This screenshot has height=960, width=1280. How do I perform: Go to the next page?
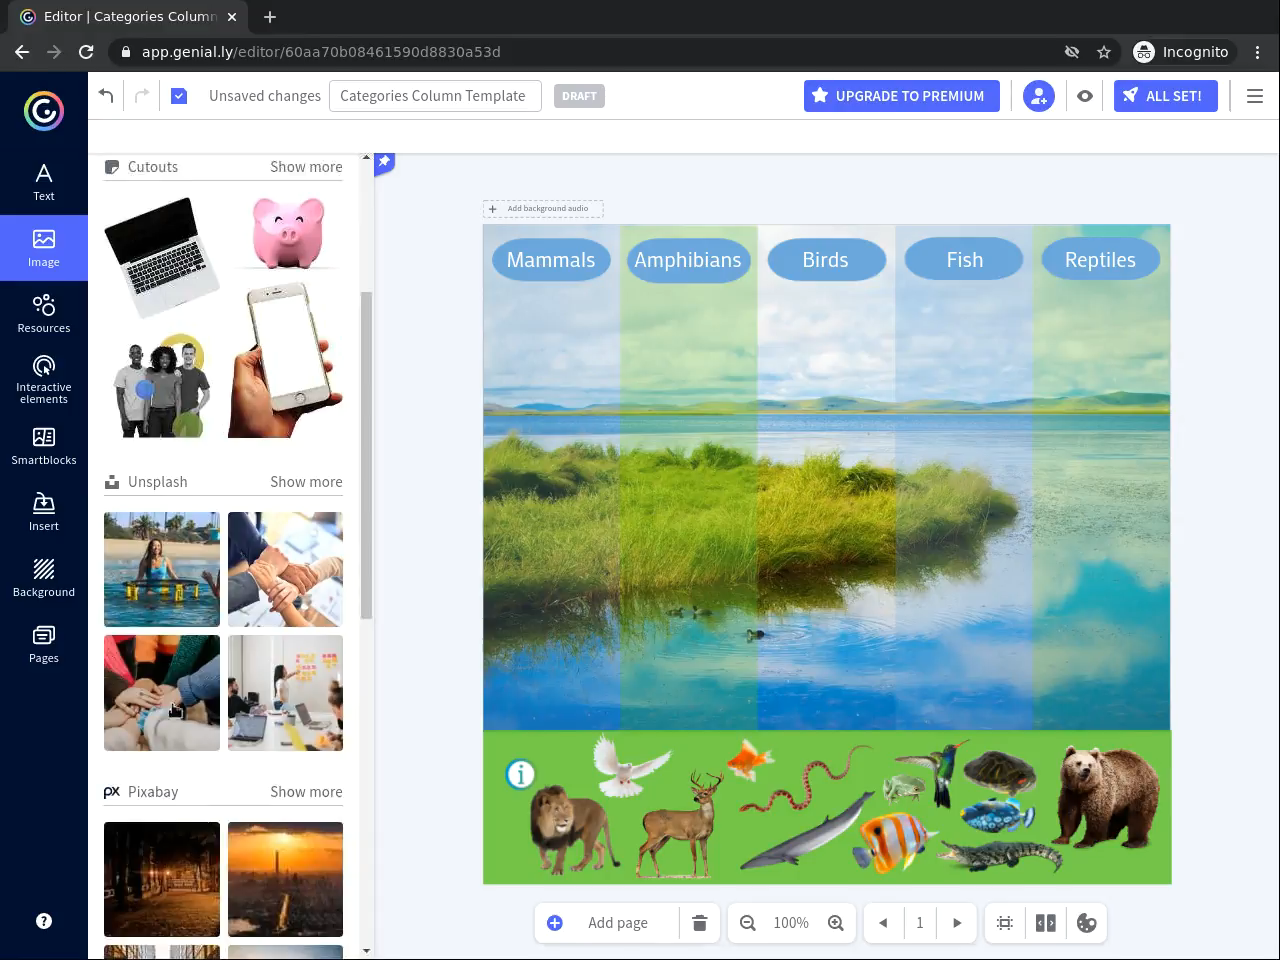[957, 923]
